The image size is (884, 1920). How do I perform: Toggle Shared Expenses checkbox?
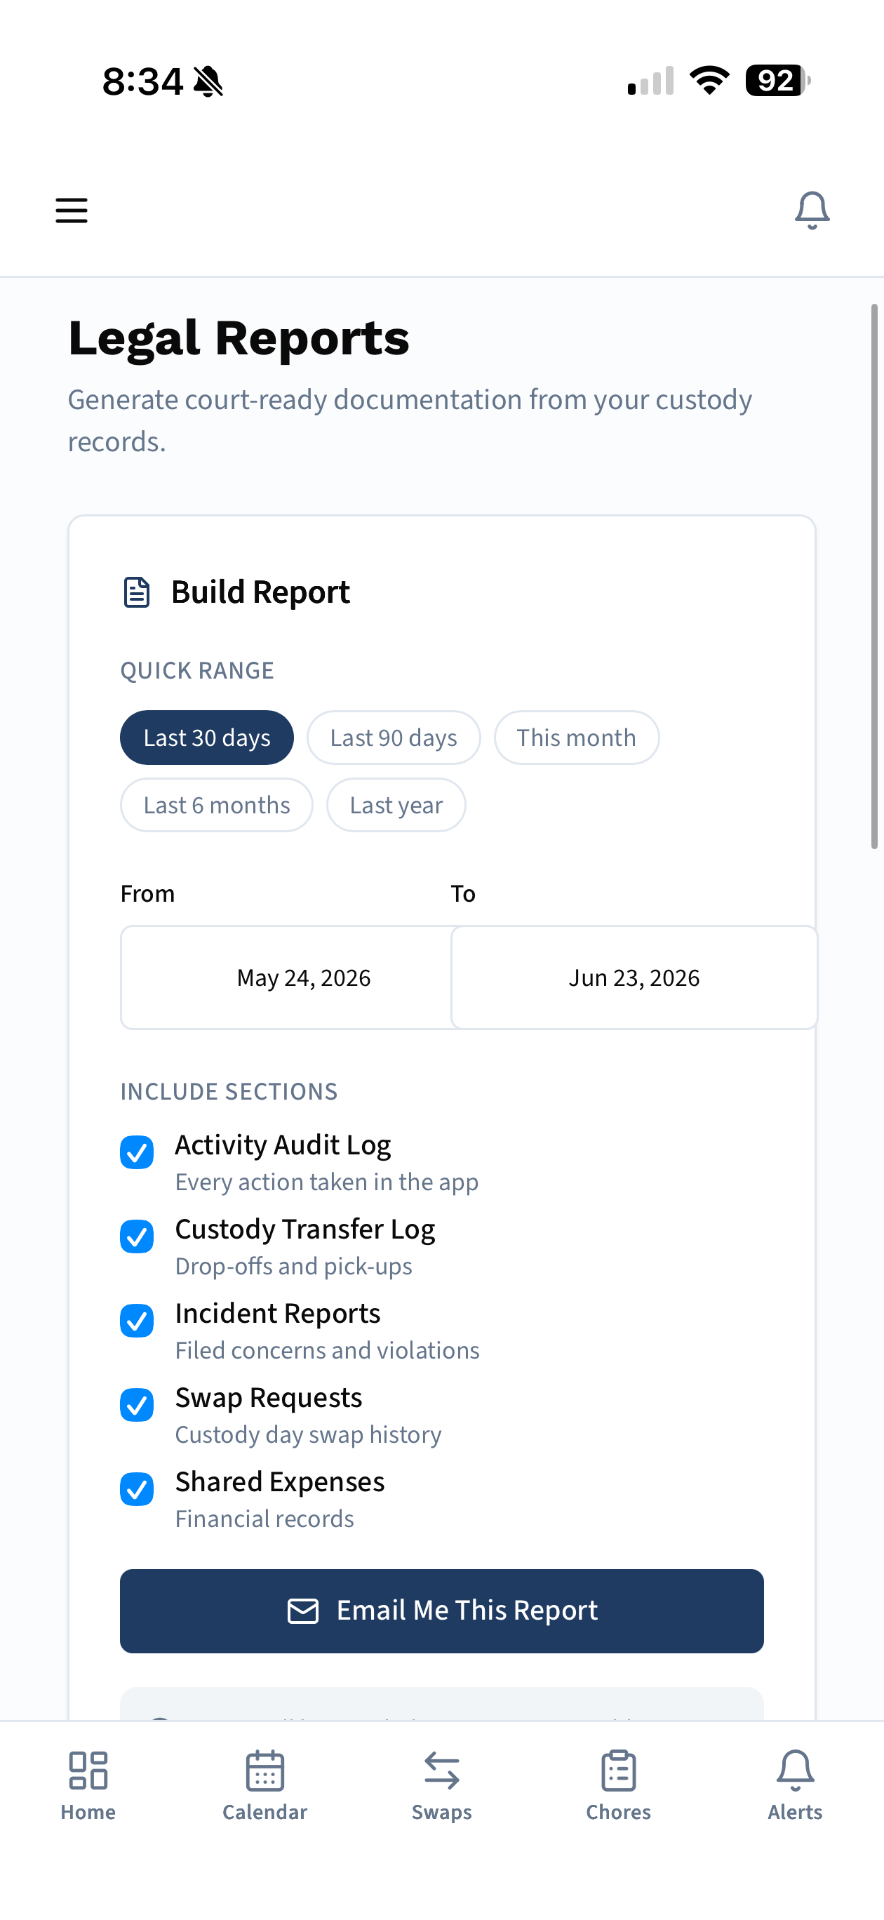137,1489
